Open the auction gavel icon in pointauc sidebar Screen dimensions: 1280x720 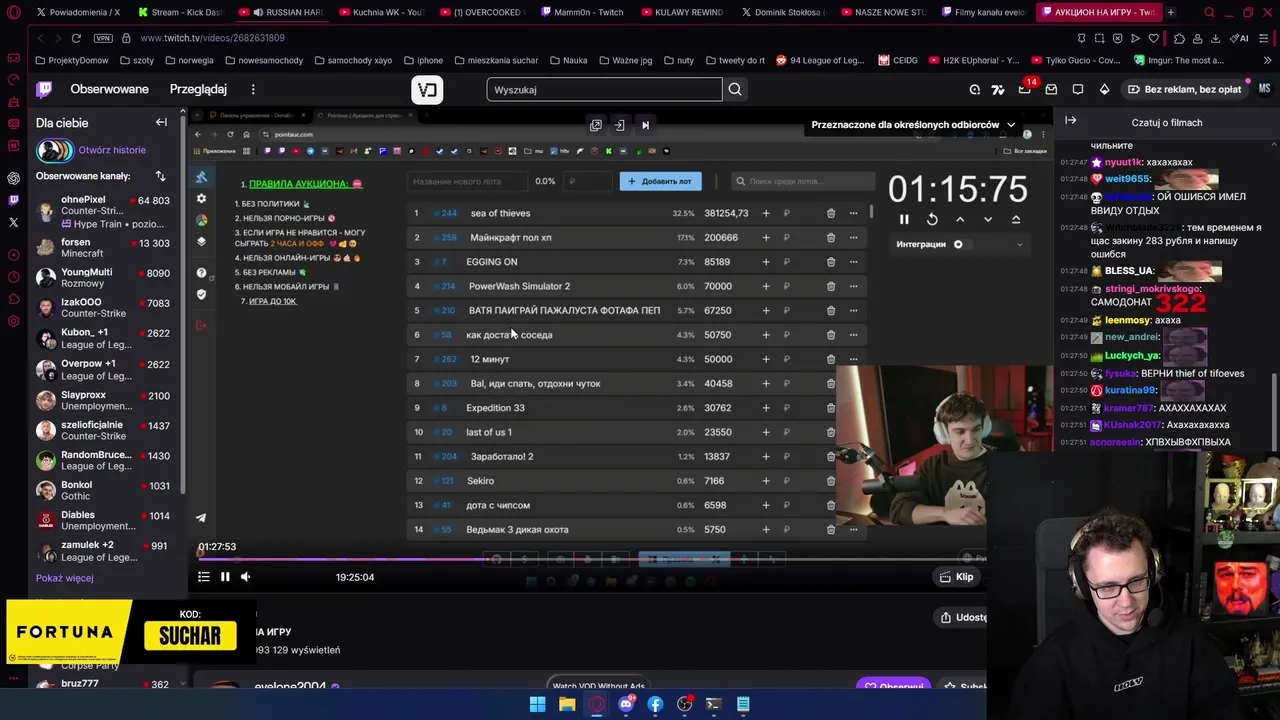click(201, 177)
